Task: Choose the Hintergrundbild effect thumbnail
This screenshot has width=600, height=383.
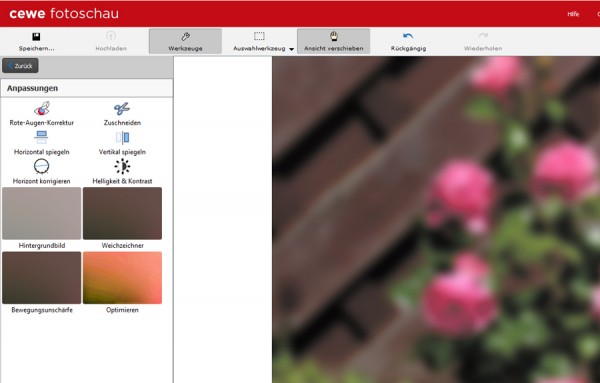Action: (42, 213)
